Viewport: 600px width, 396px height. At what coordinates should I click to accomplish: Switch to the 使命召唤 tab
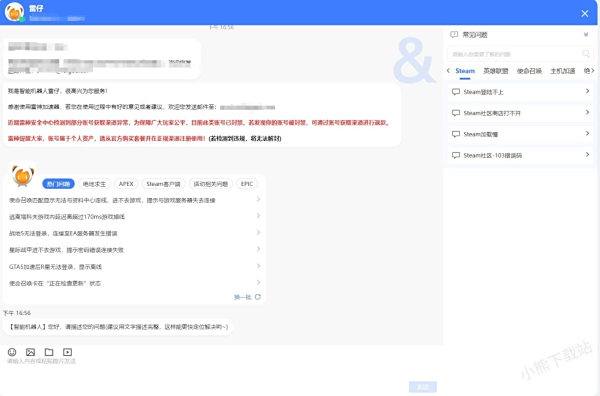(x=529, y=71)
